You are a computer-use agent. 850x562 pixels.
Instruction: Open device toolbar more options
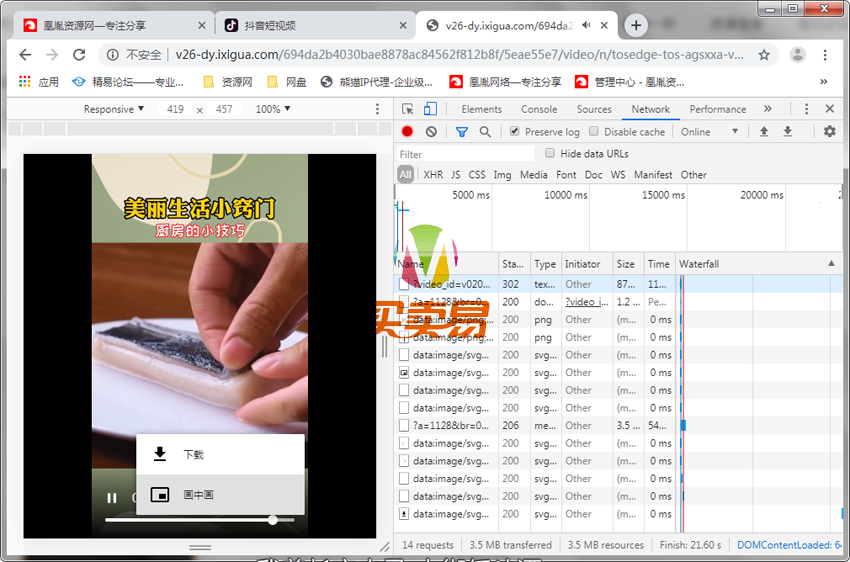(x=377, y=109)
